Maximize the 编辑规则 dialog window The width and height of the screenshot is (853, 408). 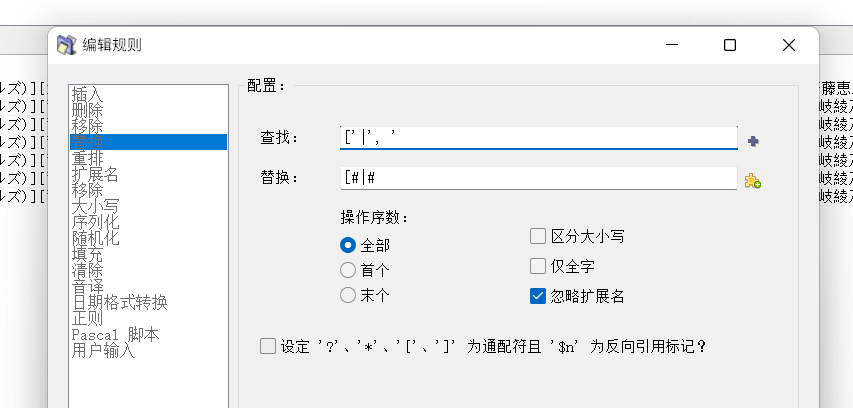(x=730, y=45)
